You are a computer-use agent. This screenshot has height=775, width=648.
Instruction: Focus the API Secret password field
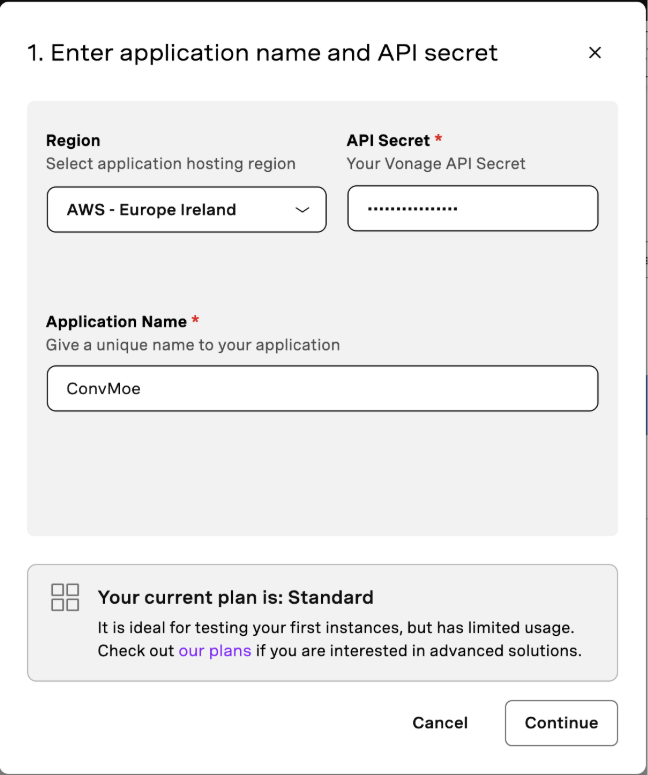tap(473, 209)
